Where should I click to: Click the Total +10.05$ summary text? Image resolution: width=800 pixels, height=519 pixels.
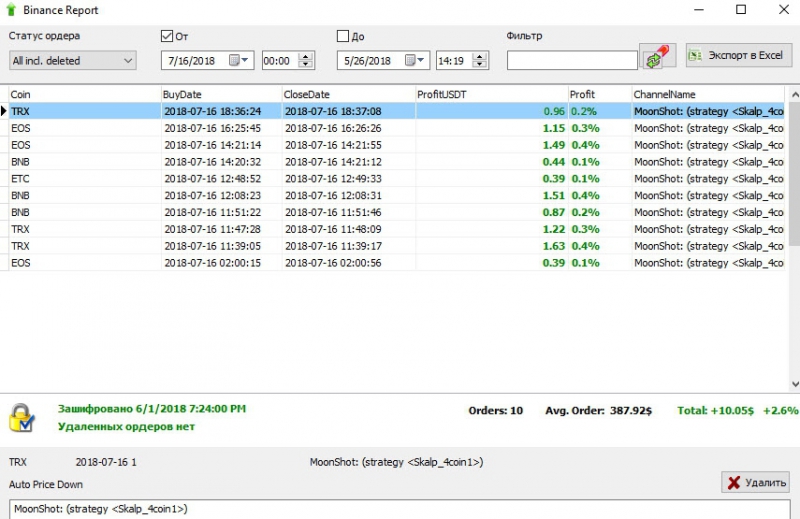[715, 410]
